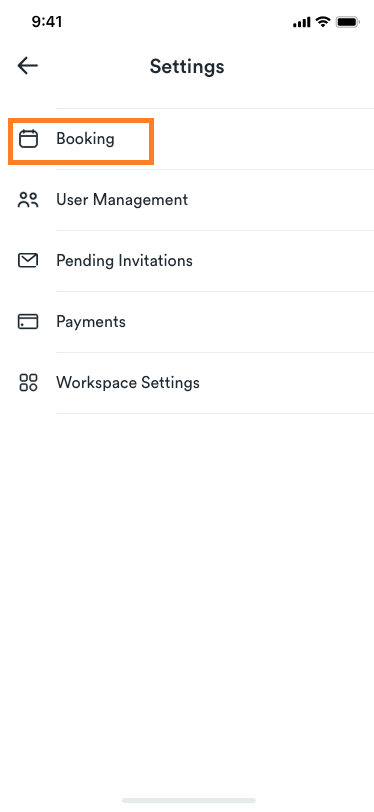Click the Pending Invitations envelope icon
Screen dimensions: 374x812
[x=28, y=260]
